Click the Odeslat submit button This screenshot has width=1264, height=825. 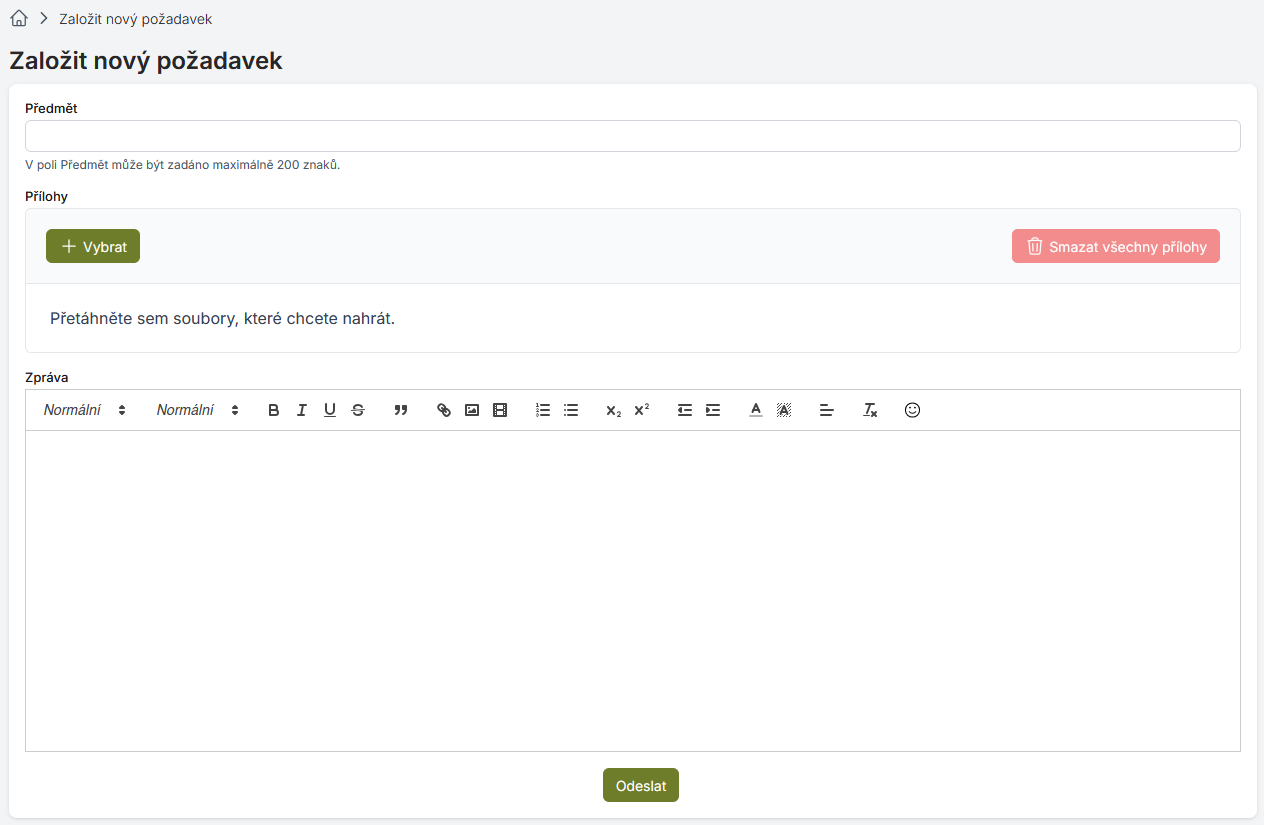(x=641, y=785)
